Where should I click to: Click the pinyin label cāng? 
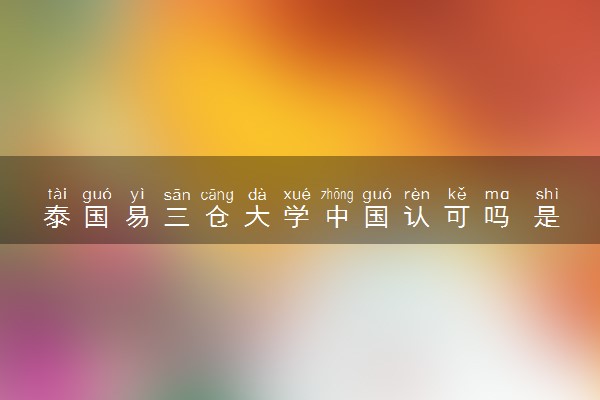pos(217,196)
